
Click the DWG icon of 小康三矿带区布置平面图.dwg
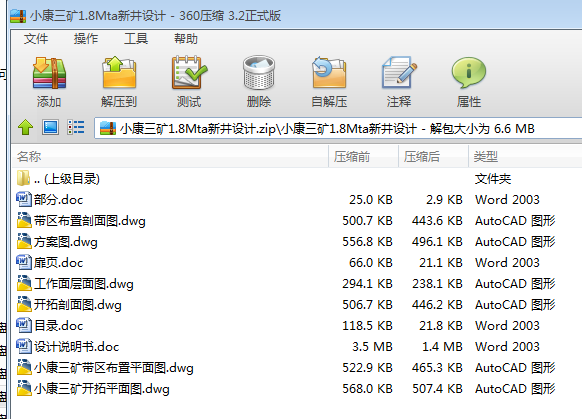[24, 367]
